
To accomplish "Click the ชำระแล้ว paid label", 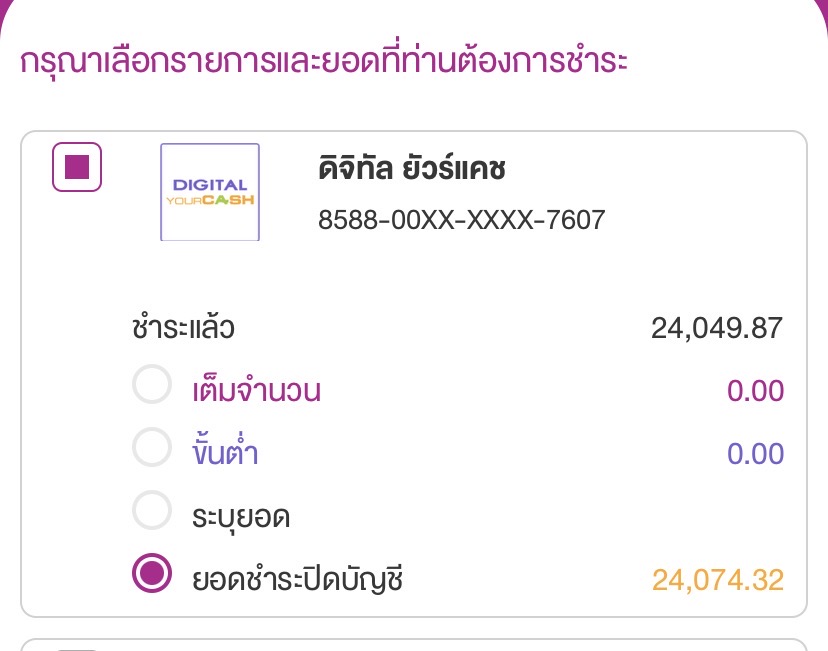I will click(x=183, y=327).
